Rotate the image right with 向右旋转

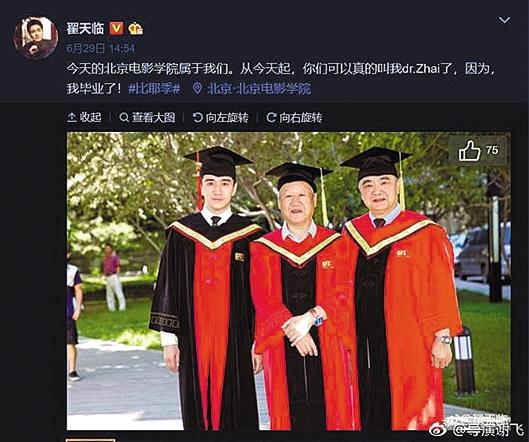pyautogui.click(x=294, y=117)
